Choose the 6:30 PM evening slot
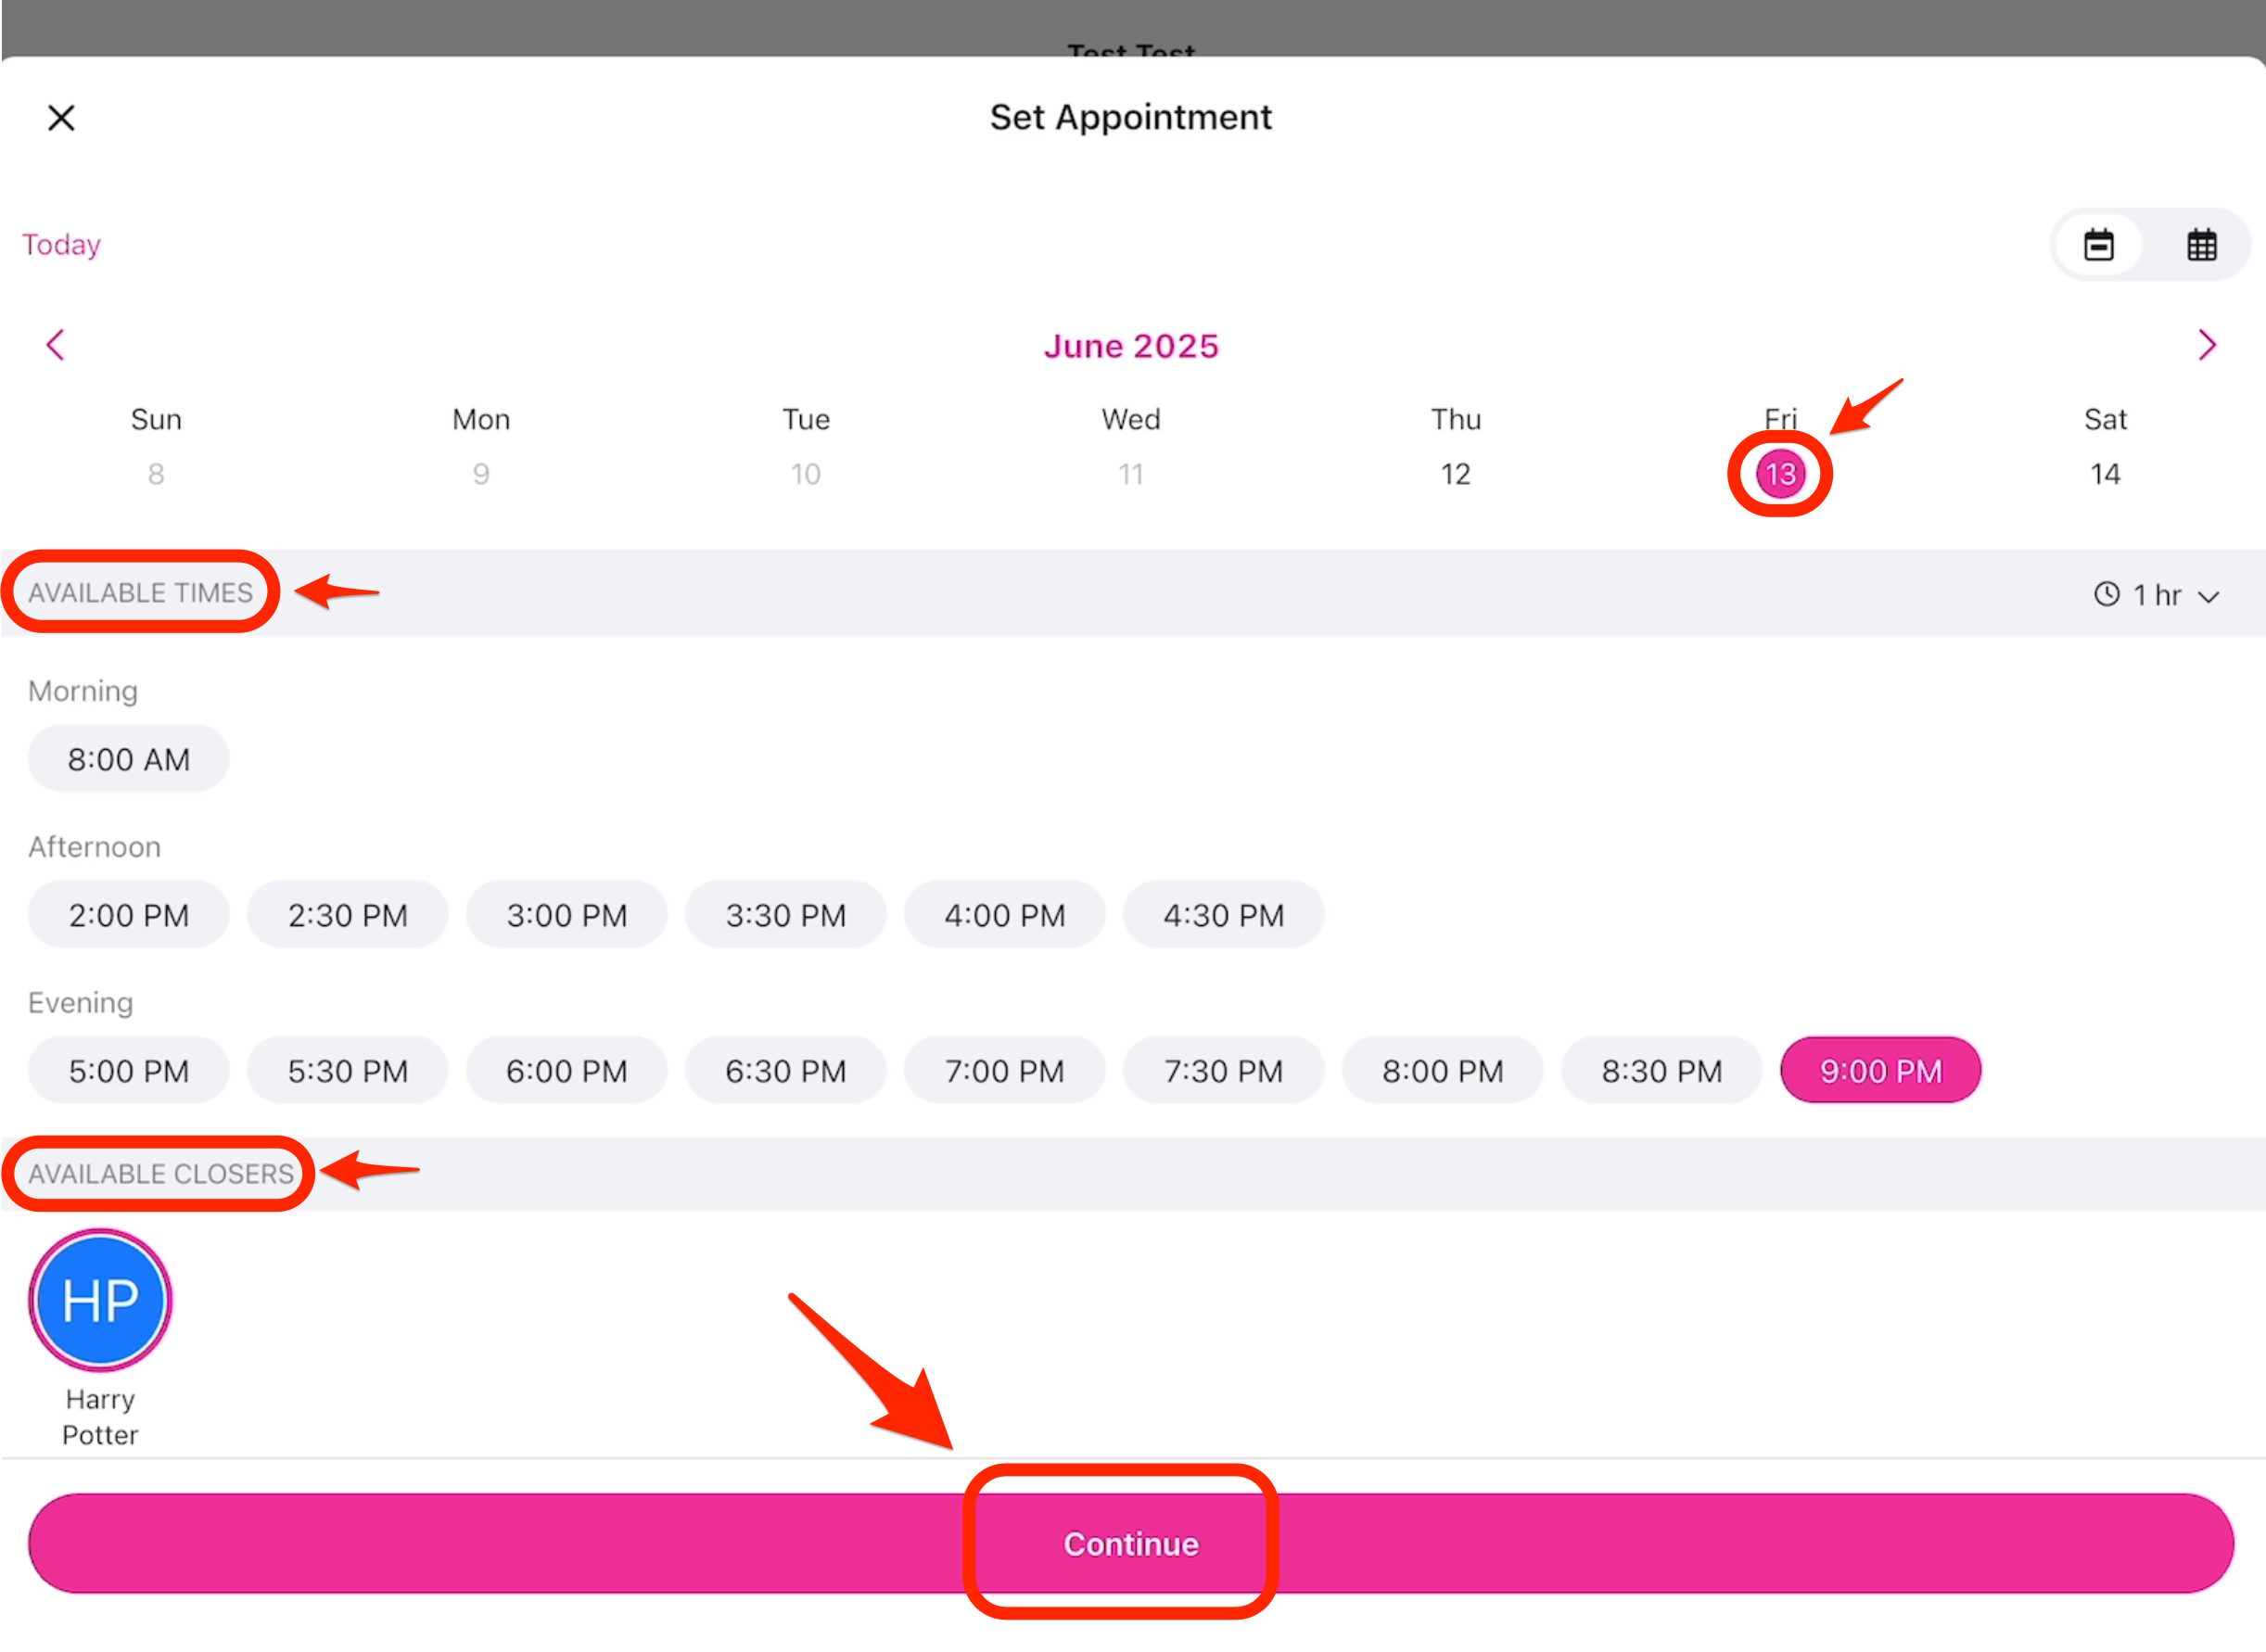Image resolution: width=2266 pixels, height=1652 pixels. [x=786, y=1071]
